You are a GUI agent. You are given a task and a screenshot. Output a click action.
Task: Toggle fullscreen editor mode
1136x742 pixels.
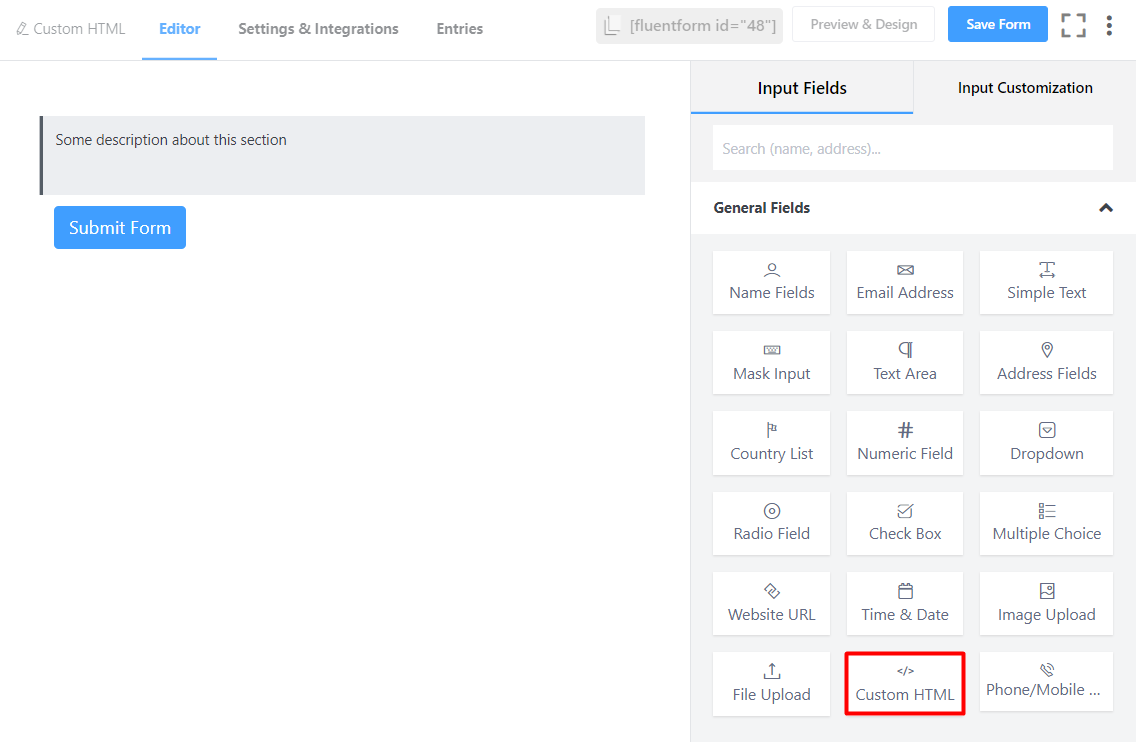click(x=1073, y=25)
